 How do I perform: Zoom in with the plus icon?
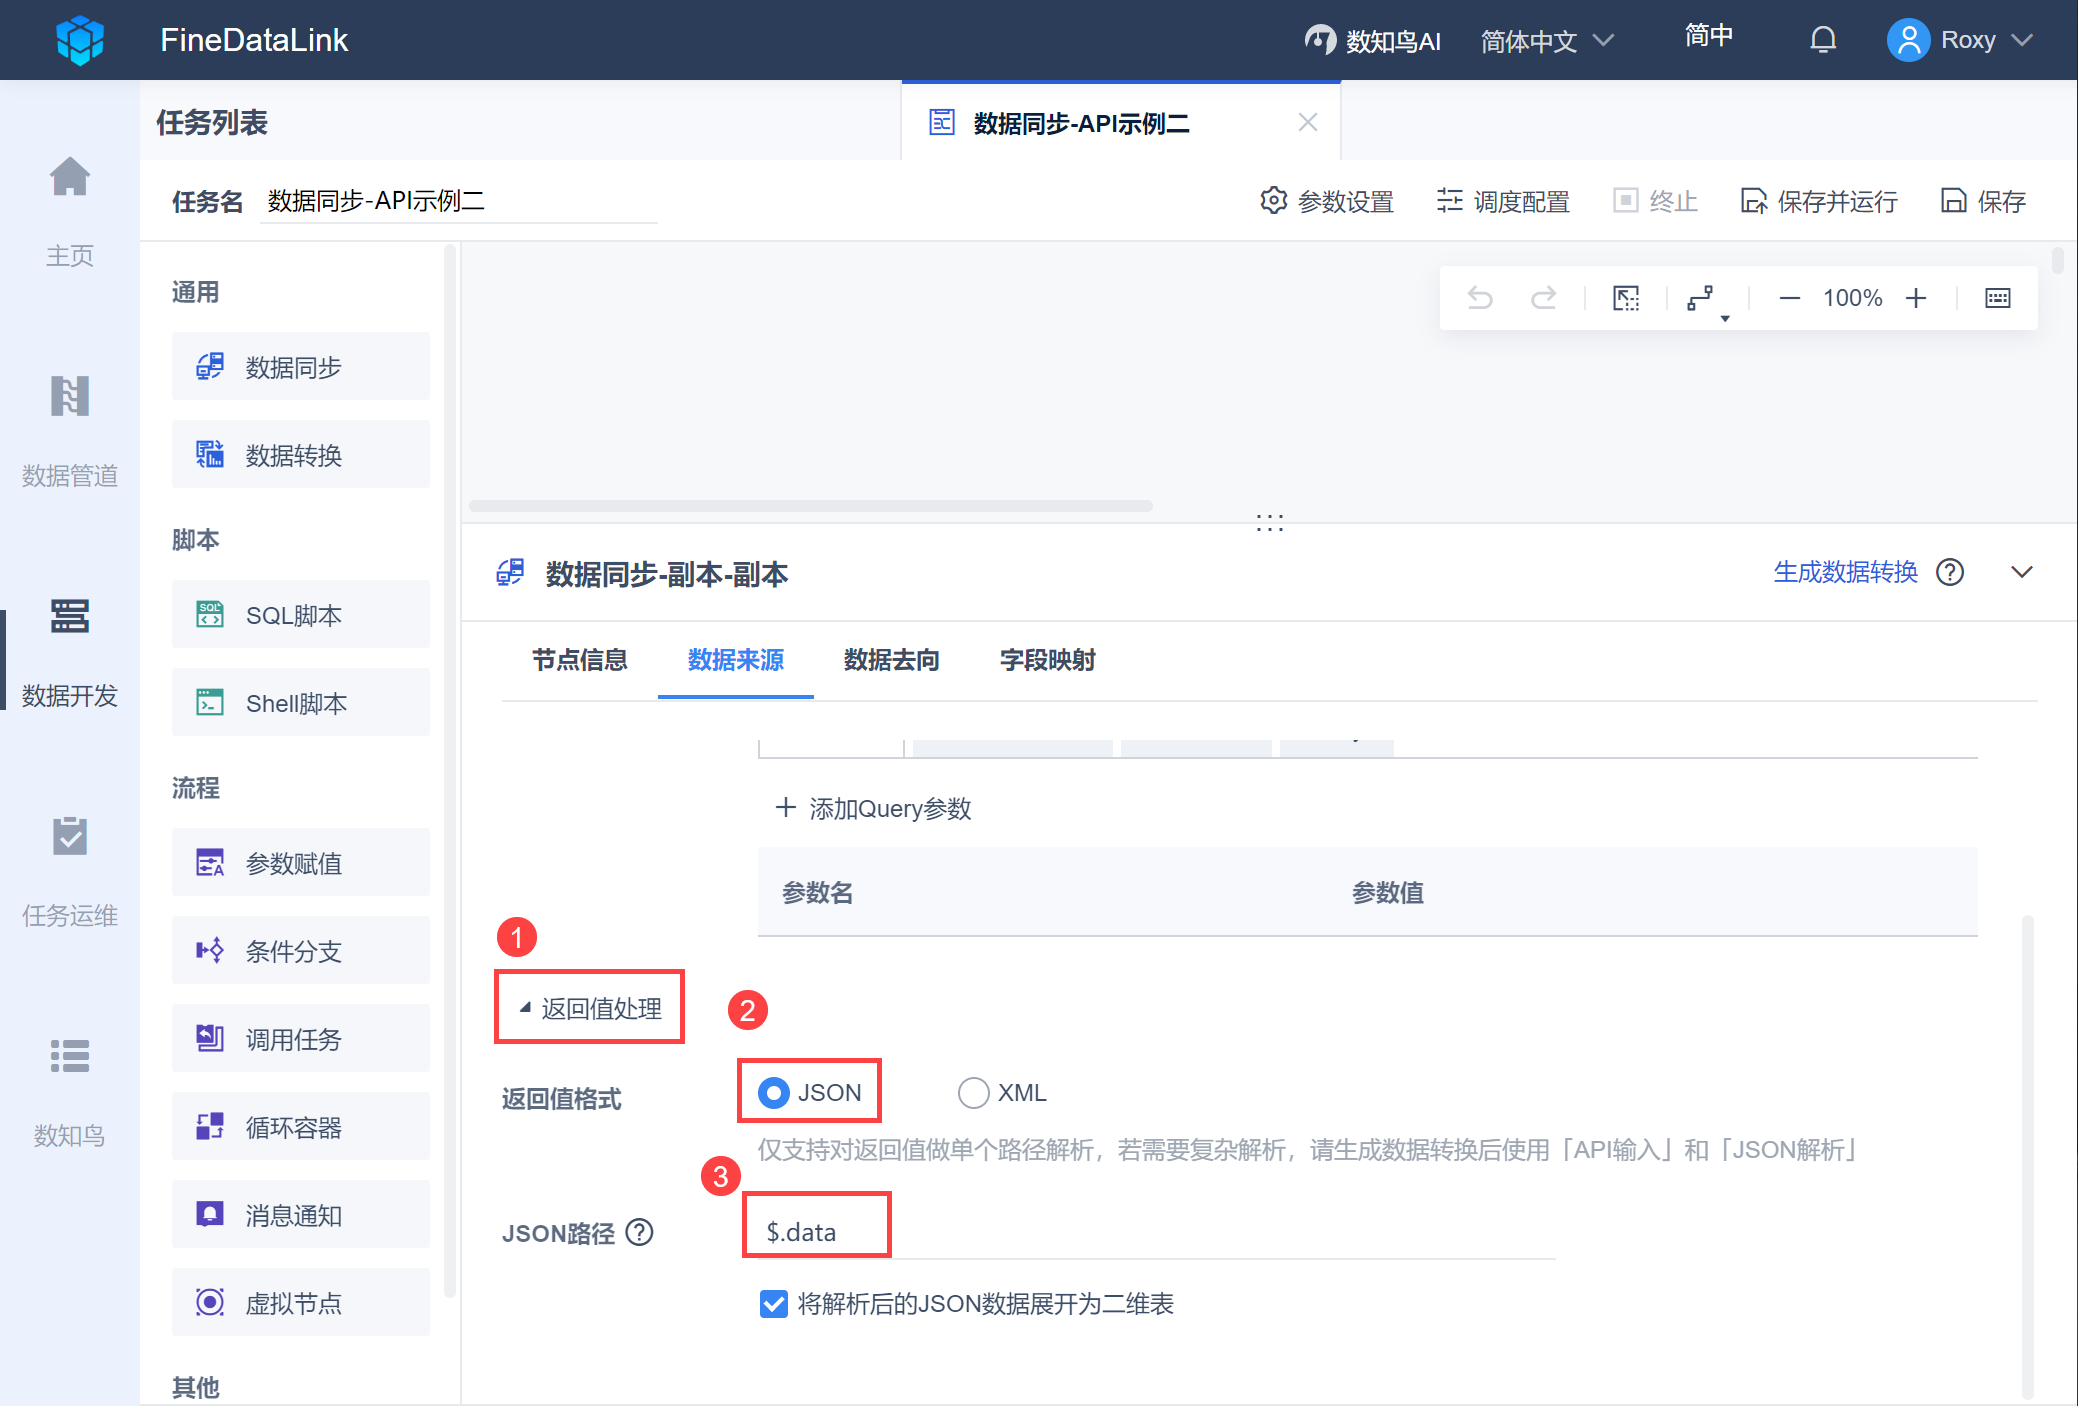point(1916,298)
